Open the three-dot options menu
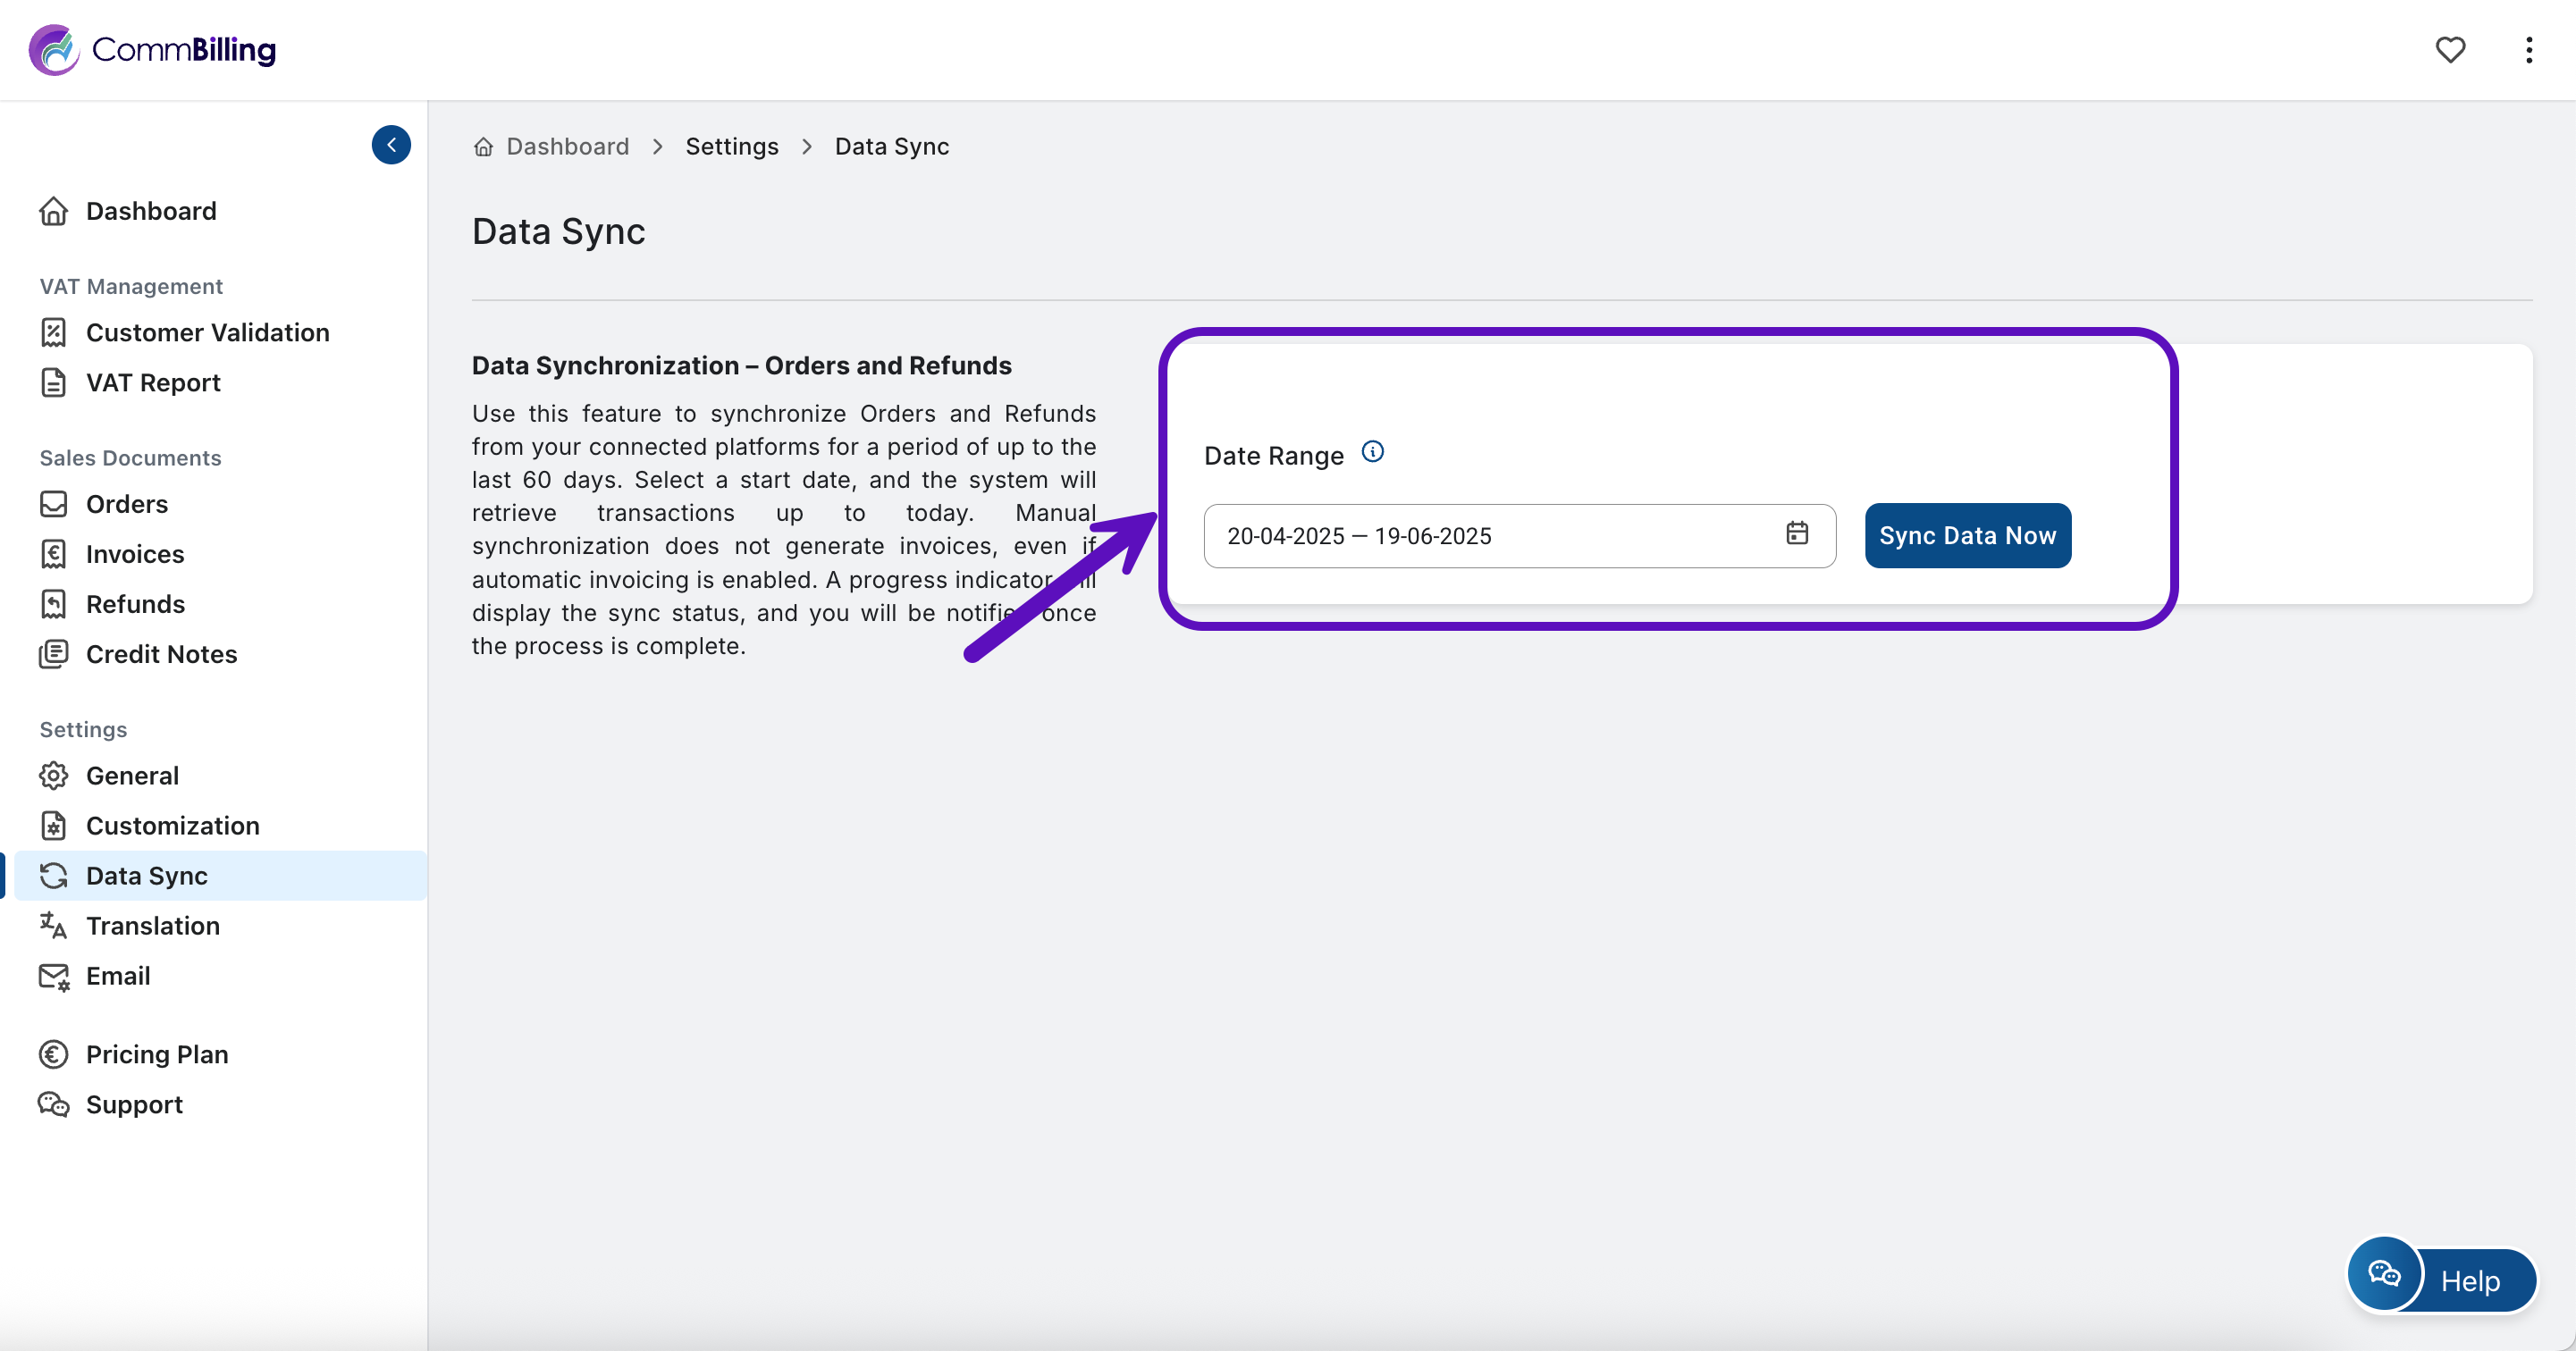Viewport: 2576px width, 1351px height. click(2528, 49)
